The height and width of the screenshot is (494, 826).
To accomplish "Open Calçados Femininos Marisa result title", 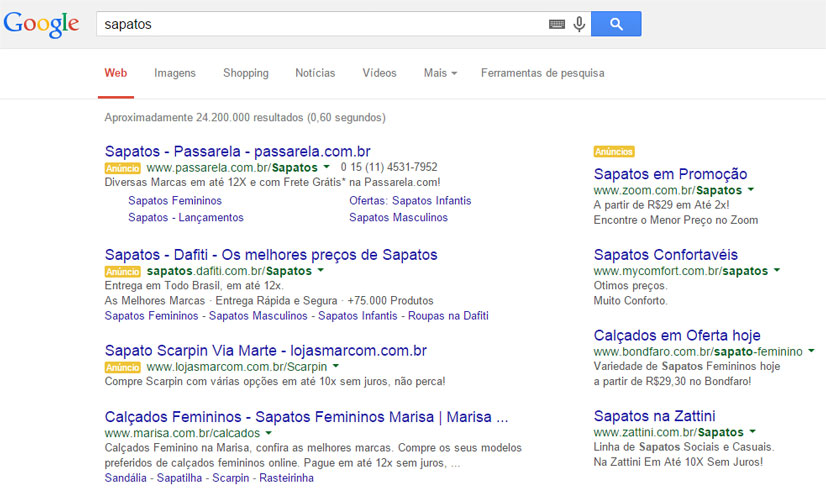I will pos(306,417).
